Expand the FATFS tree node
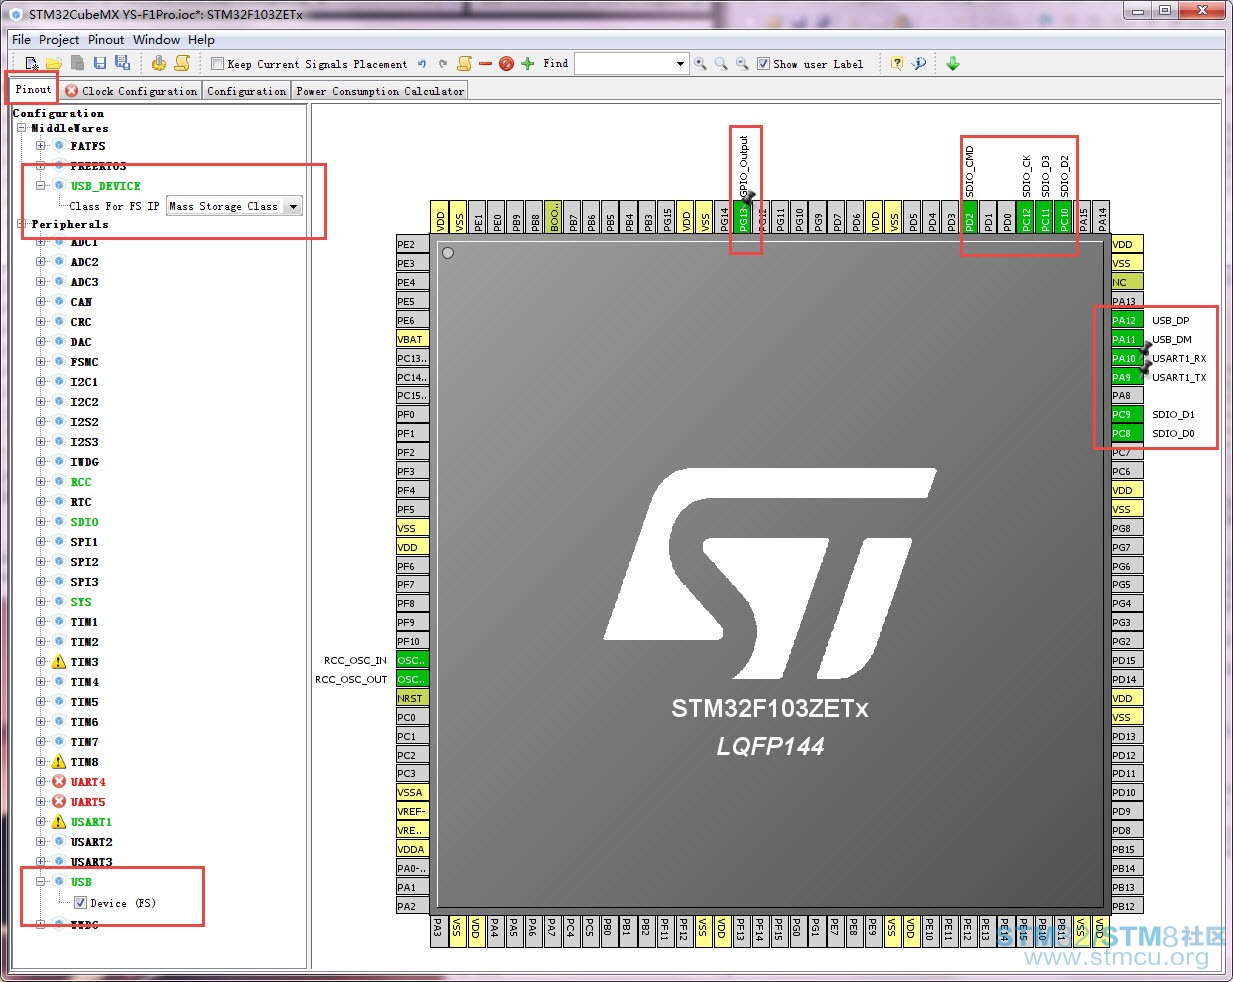 [41, 146]
